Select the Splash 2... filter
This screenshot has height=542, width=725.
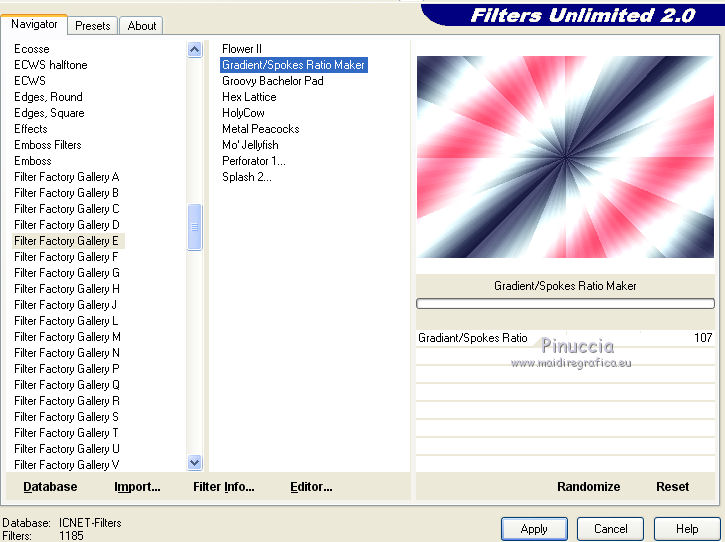[x=247, y=177]
